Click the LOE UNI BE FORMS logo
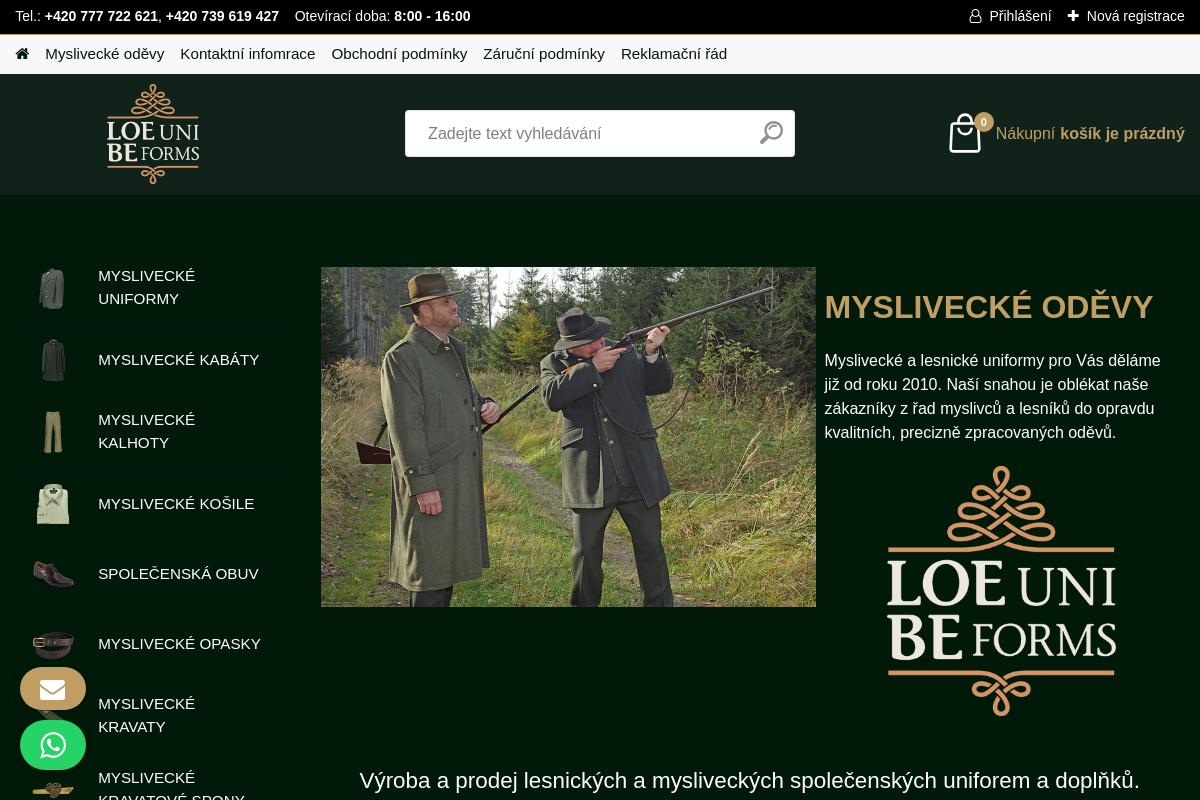 pyautogui.click(x=152, y=133)
